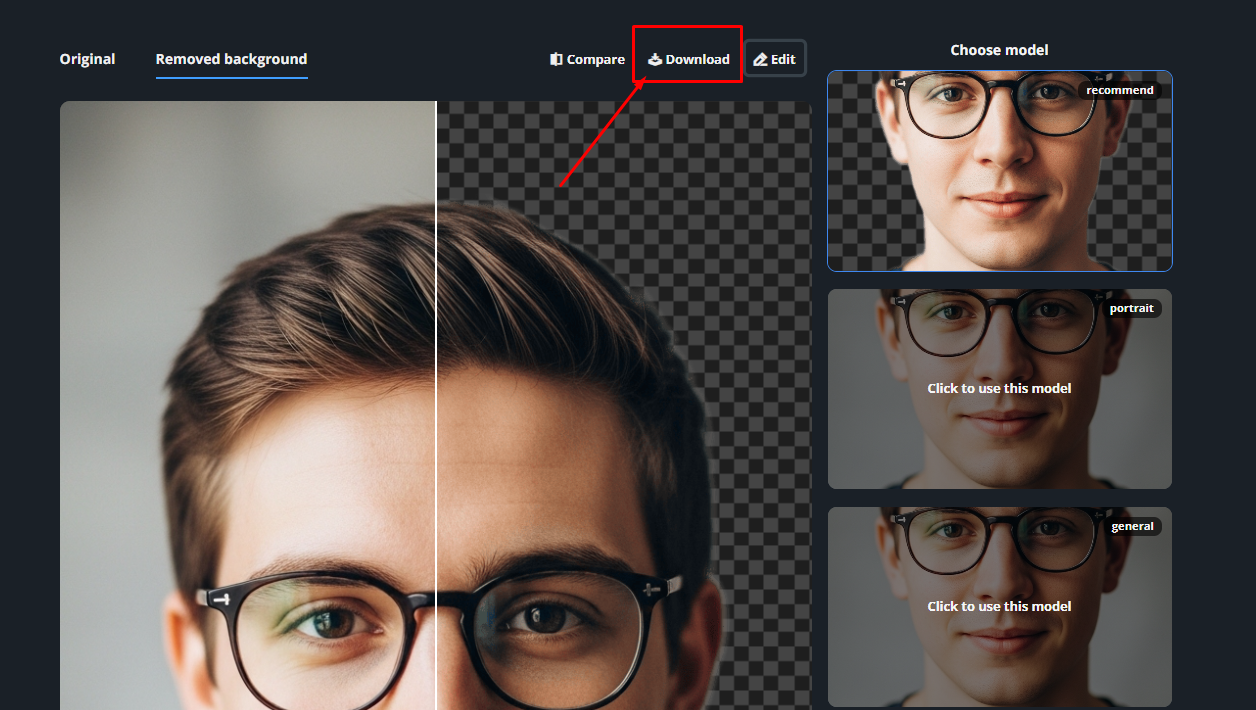Select the Removed background tab

click(231, 59)
